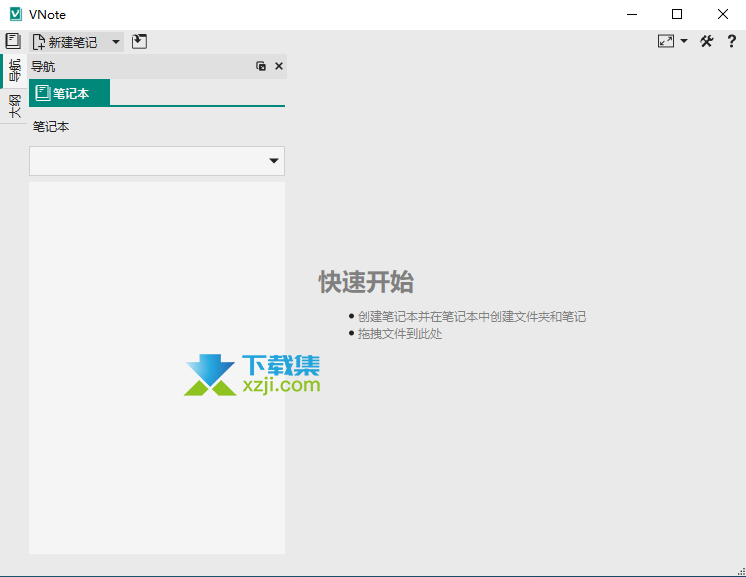Switch to the 导航 vertical side tab

point(14,70)
